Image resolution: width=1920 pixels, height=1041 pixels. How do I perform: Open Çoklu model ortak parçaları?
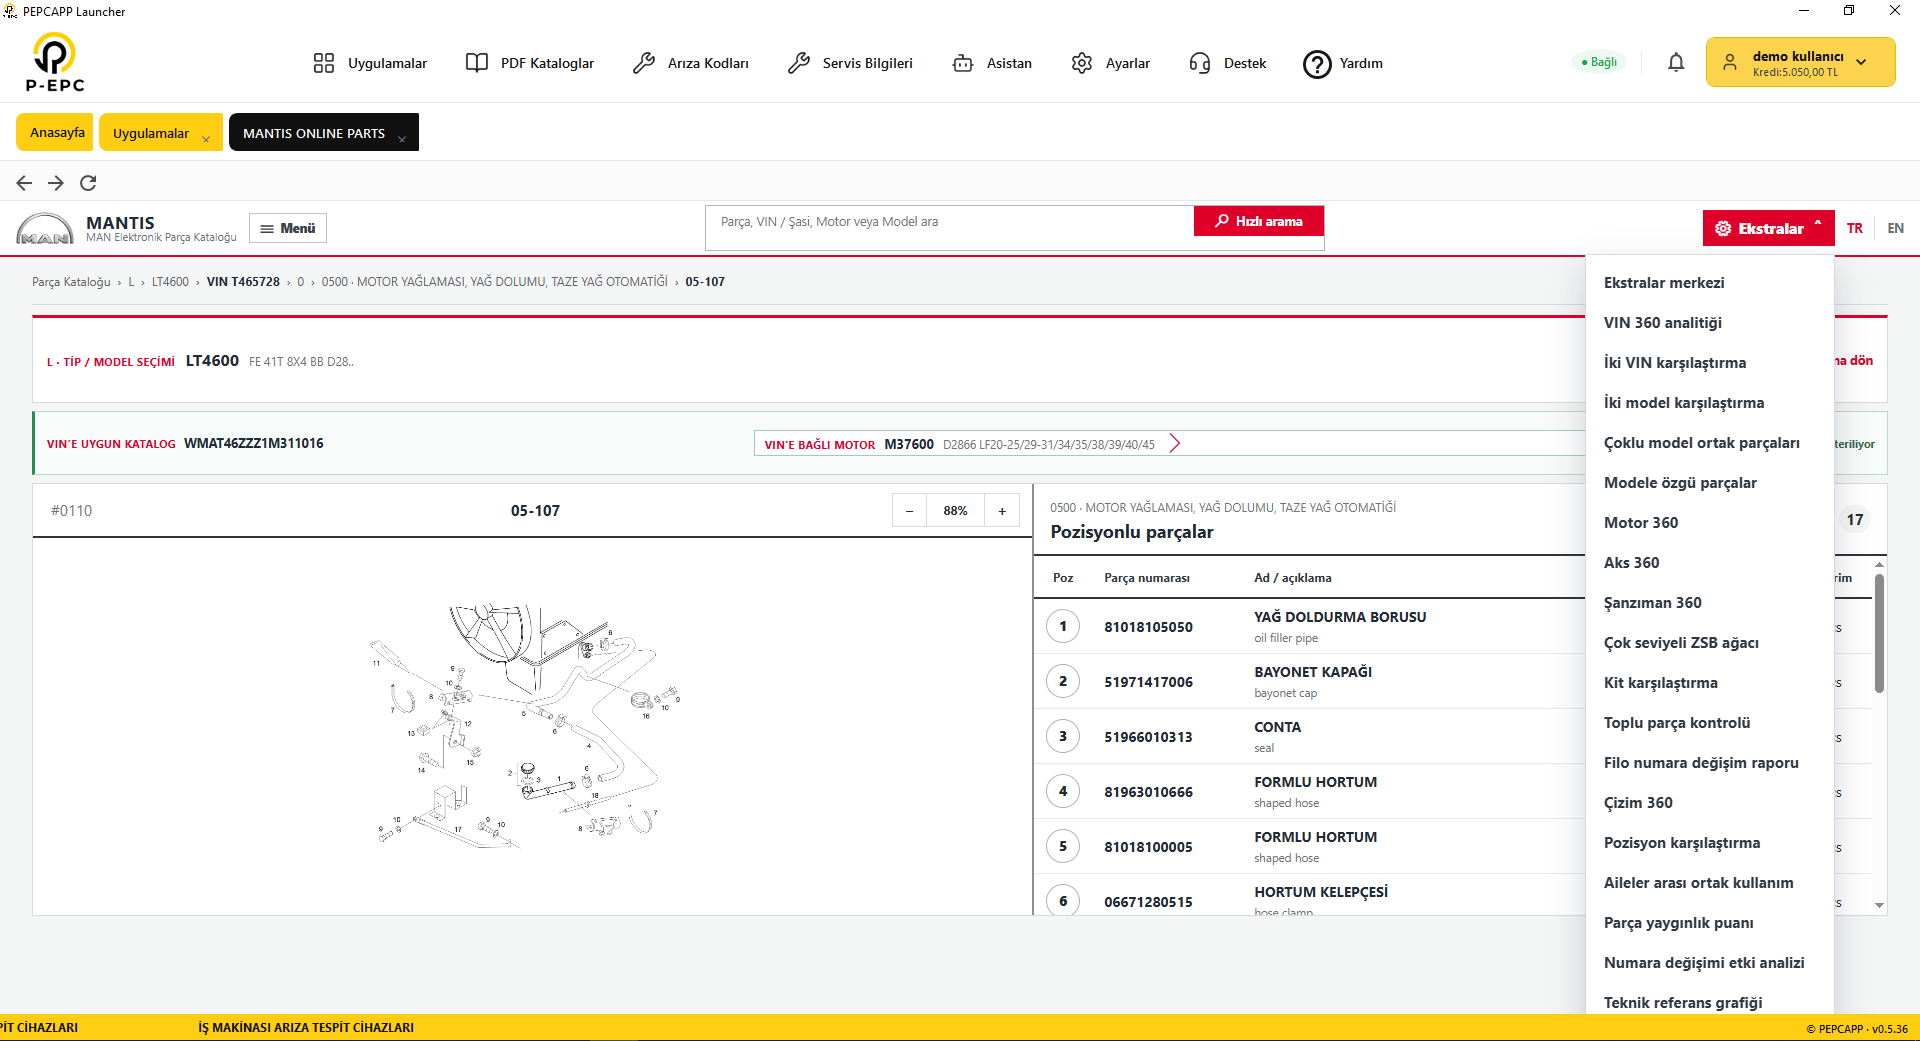tap(1709, 443)
